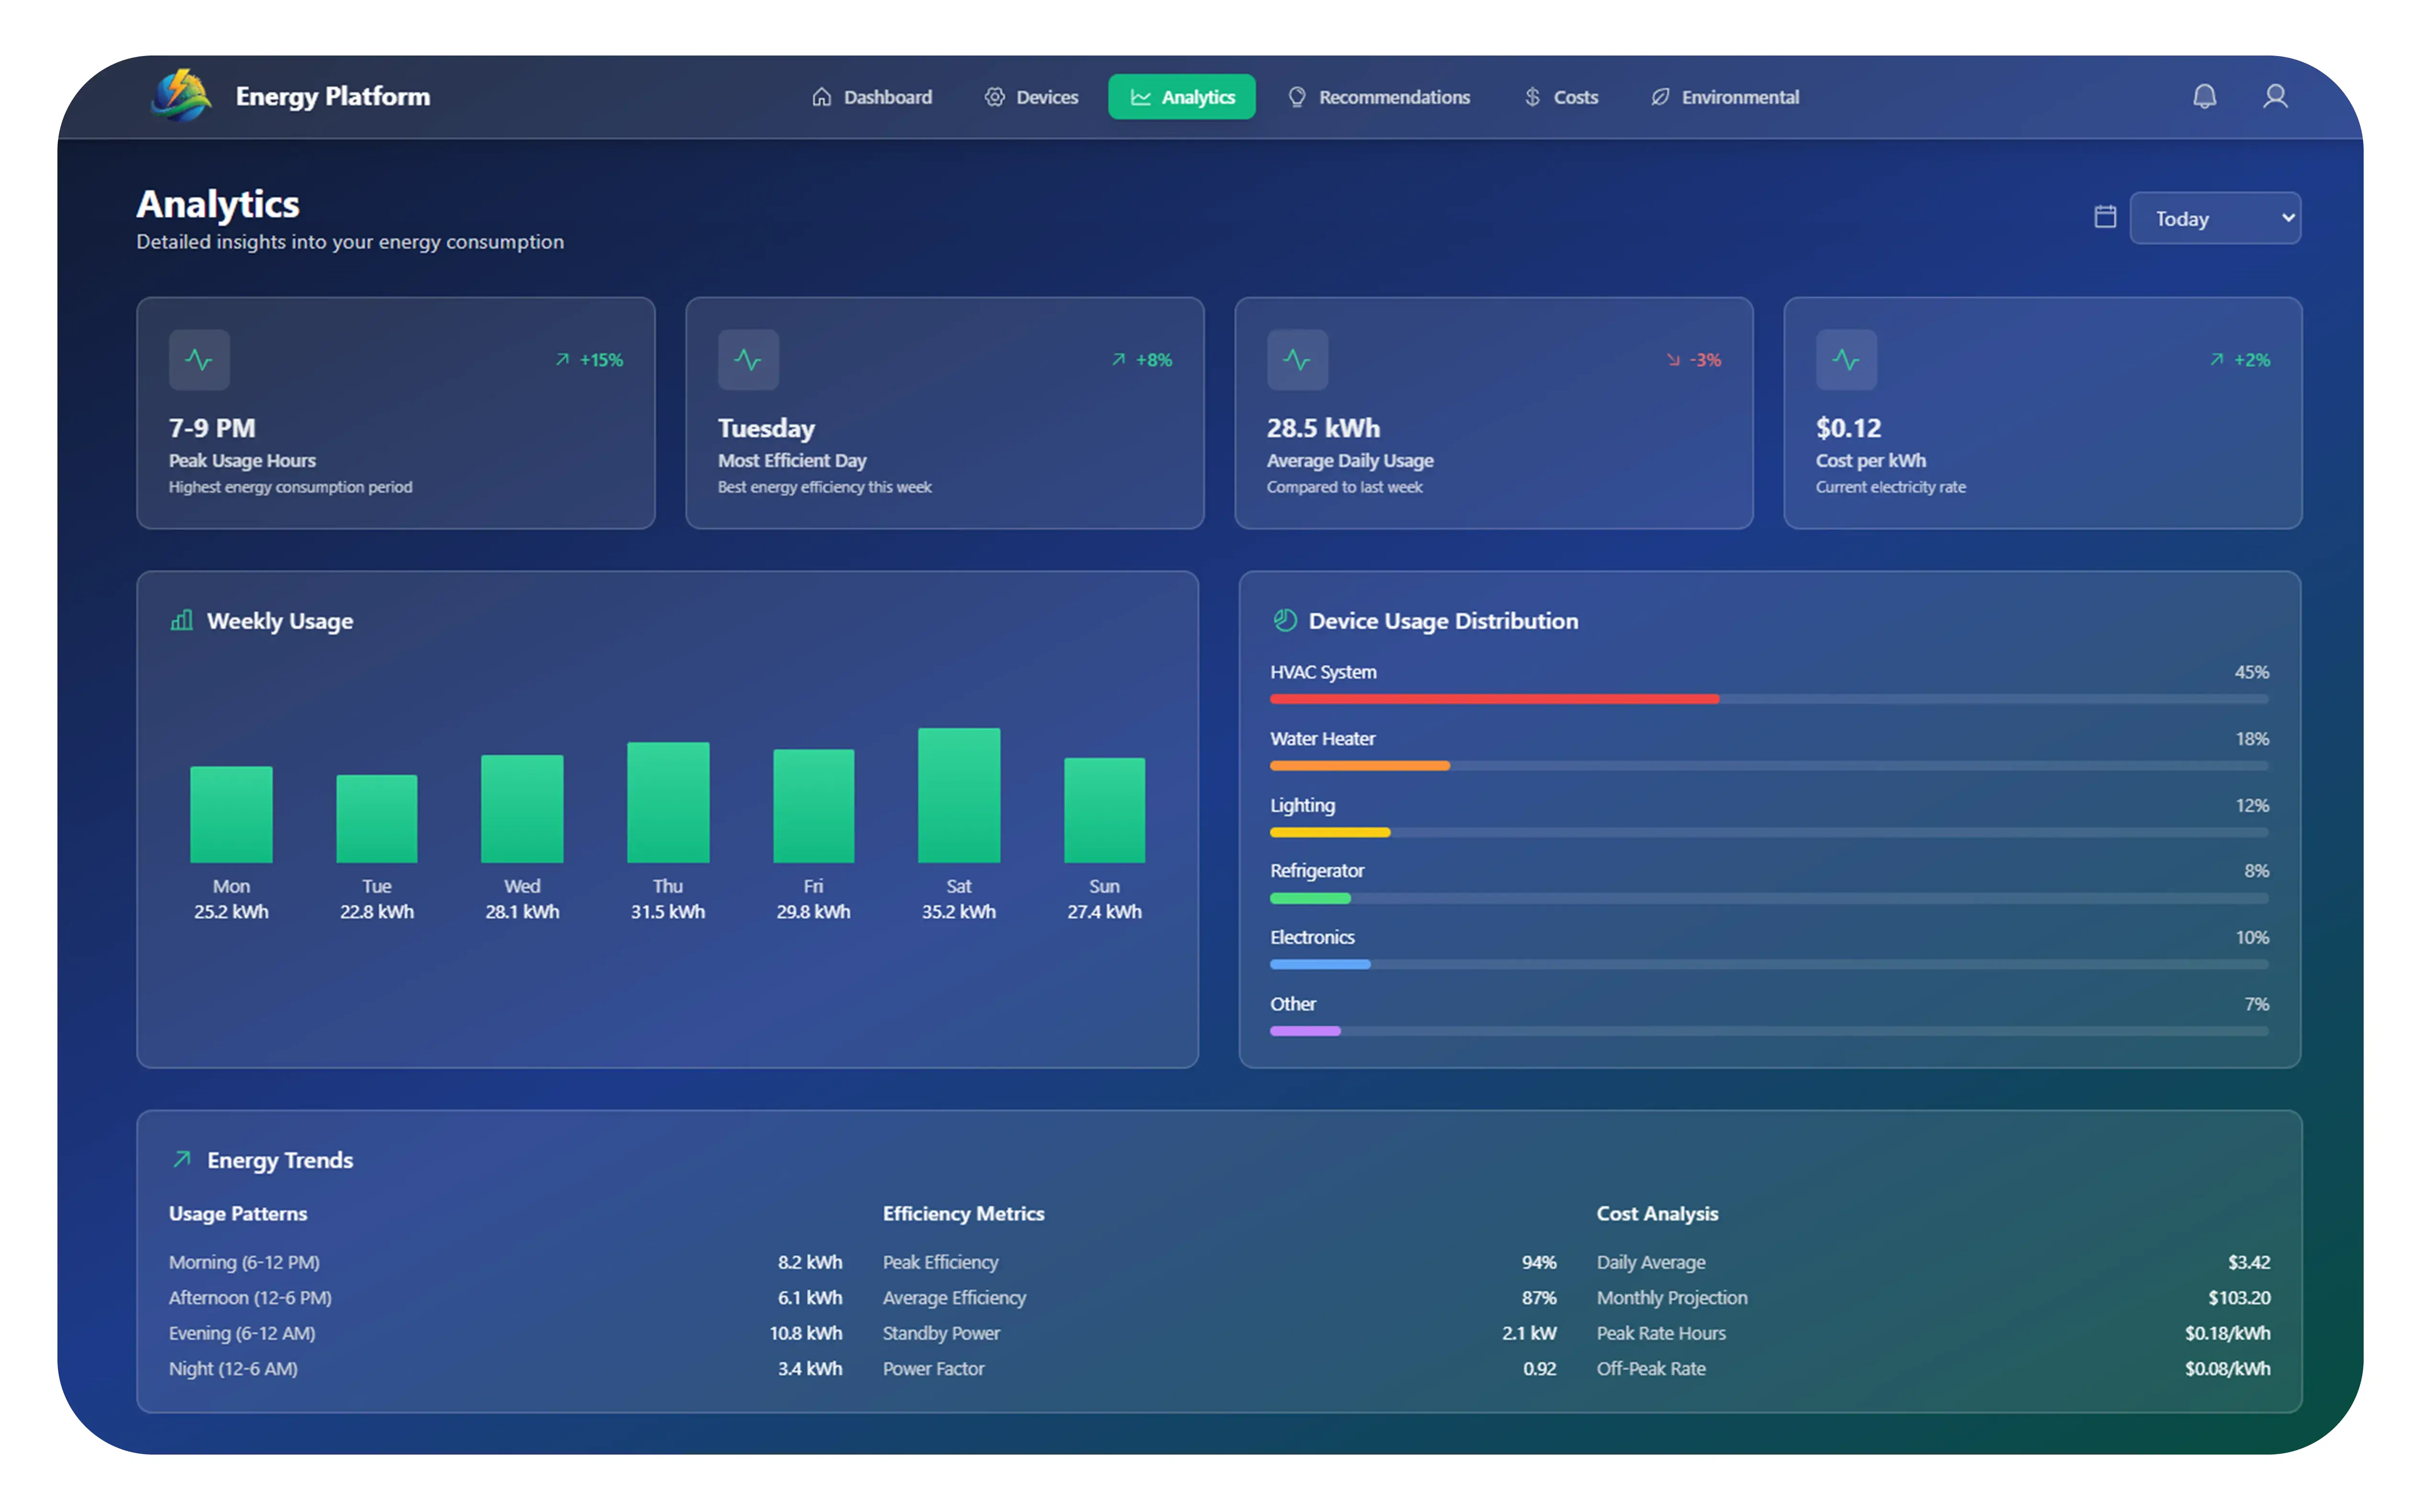Viewport: 2423px width, 1512px height.
Task: Open the Devices tab
Action: click(x=1031, y=97)
